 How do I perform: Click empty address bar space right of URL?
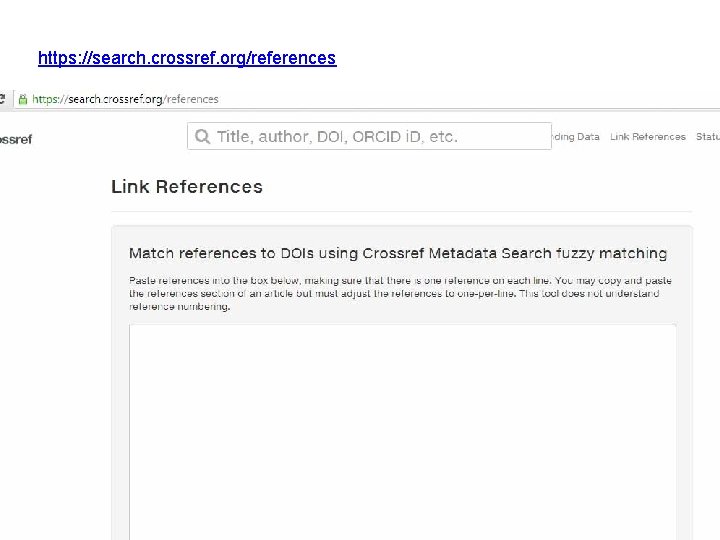450,99
